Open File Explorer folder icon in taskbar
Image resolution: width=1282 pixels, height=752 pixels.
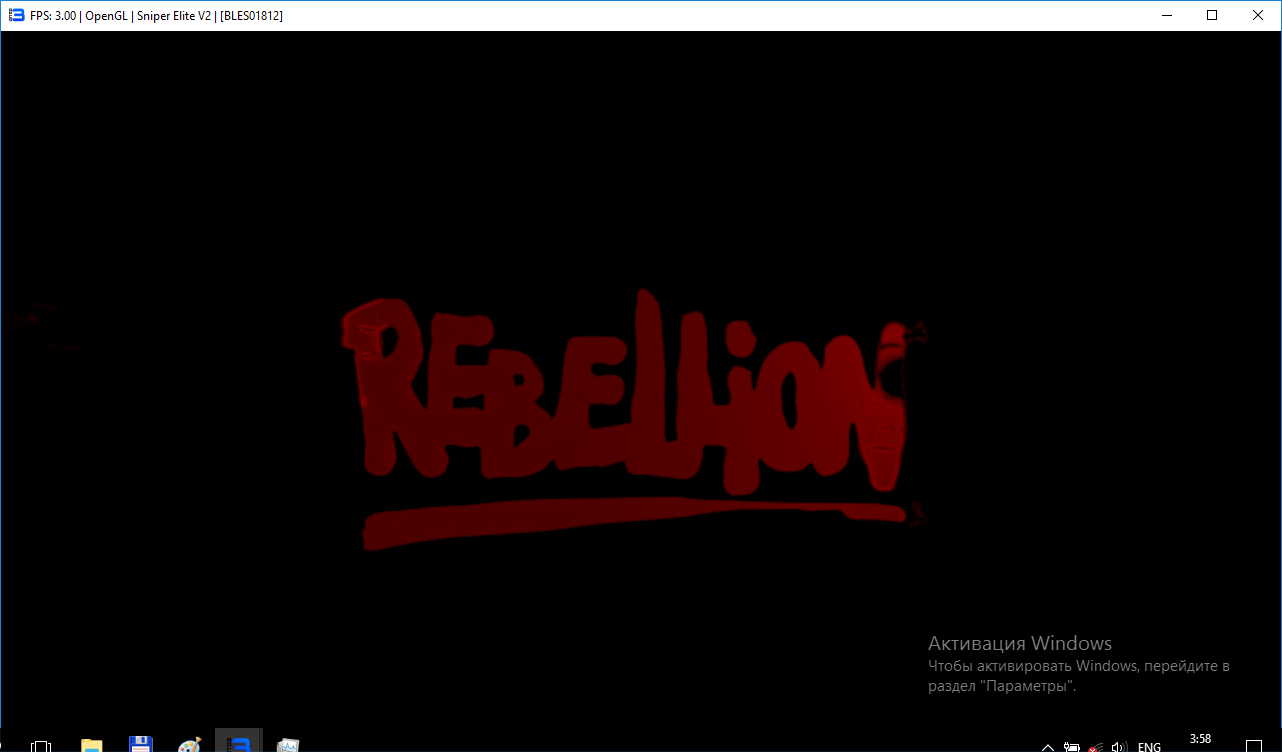click(x=91, y=745)
